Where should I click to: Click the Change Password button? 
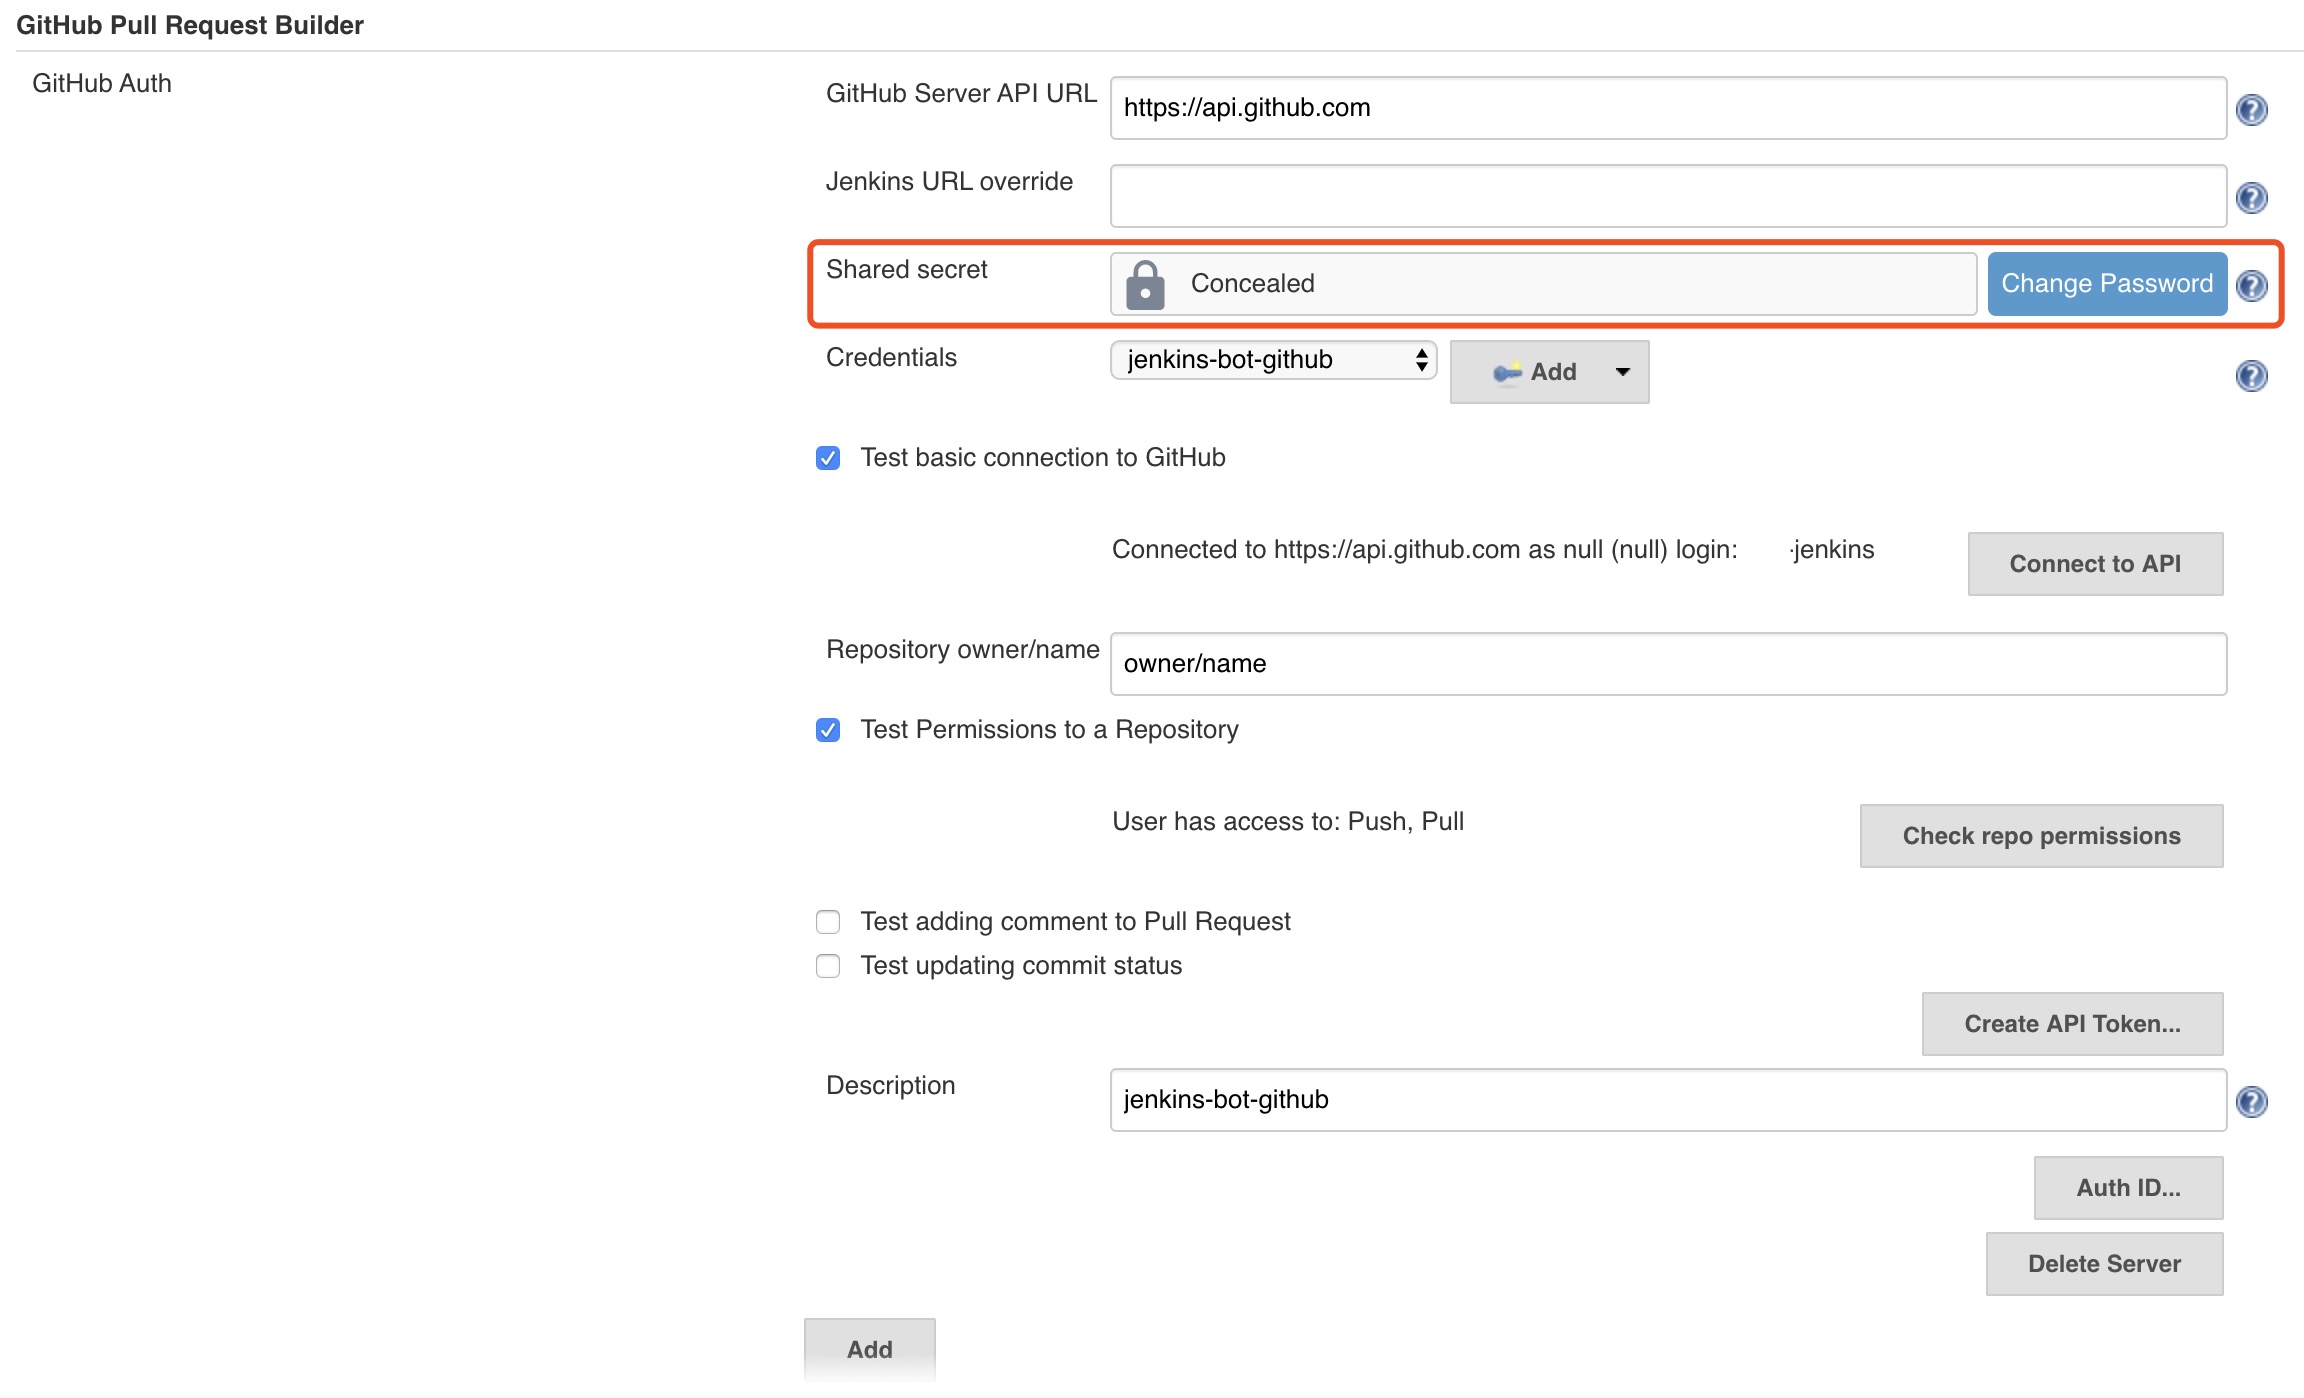pos(2107,284)
